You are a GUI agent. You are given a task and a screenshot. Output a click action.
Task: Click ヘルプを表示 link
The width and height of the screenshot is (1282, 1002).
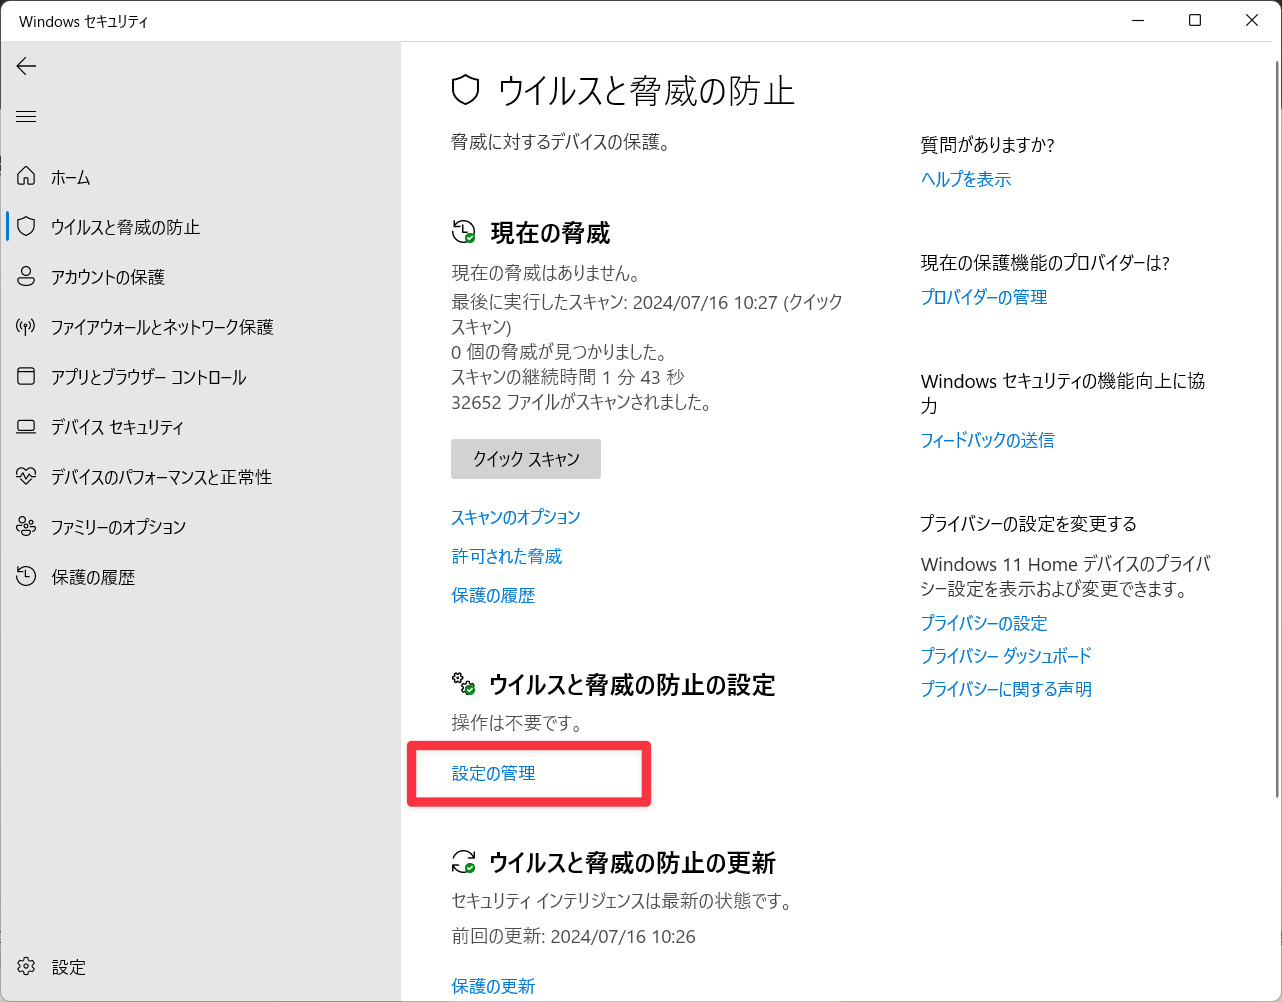(966, 179)
